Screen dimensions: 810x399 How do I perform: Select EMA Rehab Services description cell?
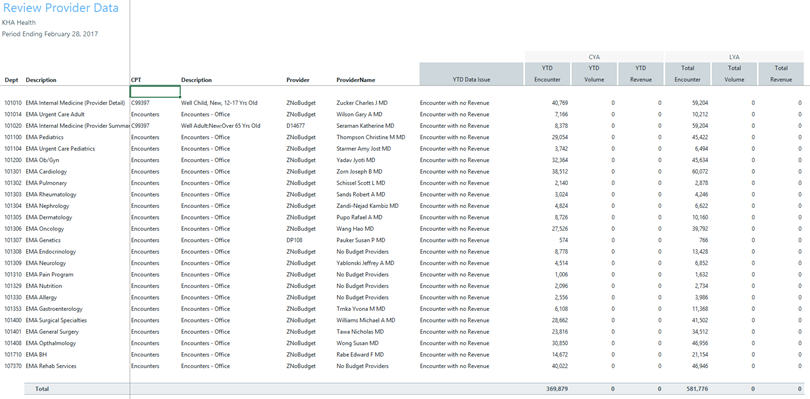tap(51, 366)
